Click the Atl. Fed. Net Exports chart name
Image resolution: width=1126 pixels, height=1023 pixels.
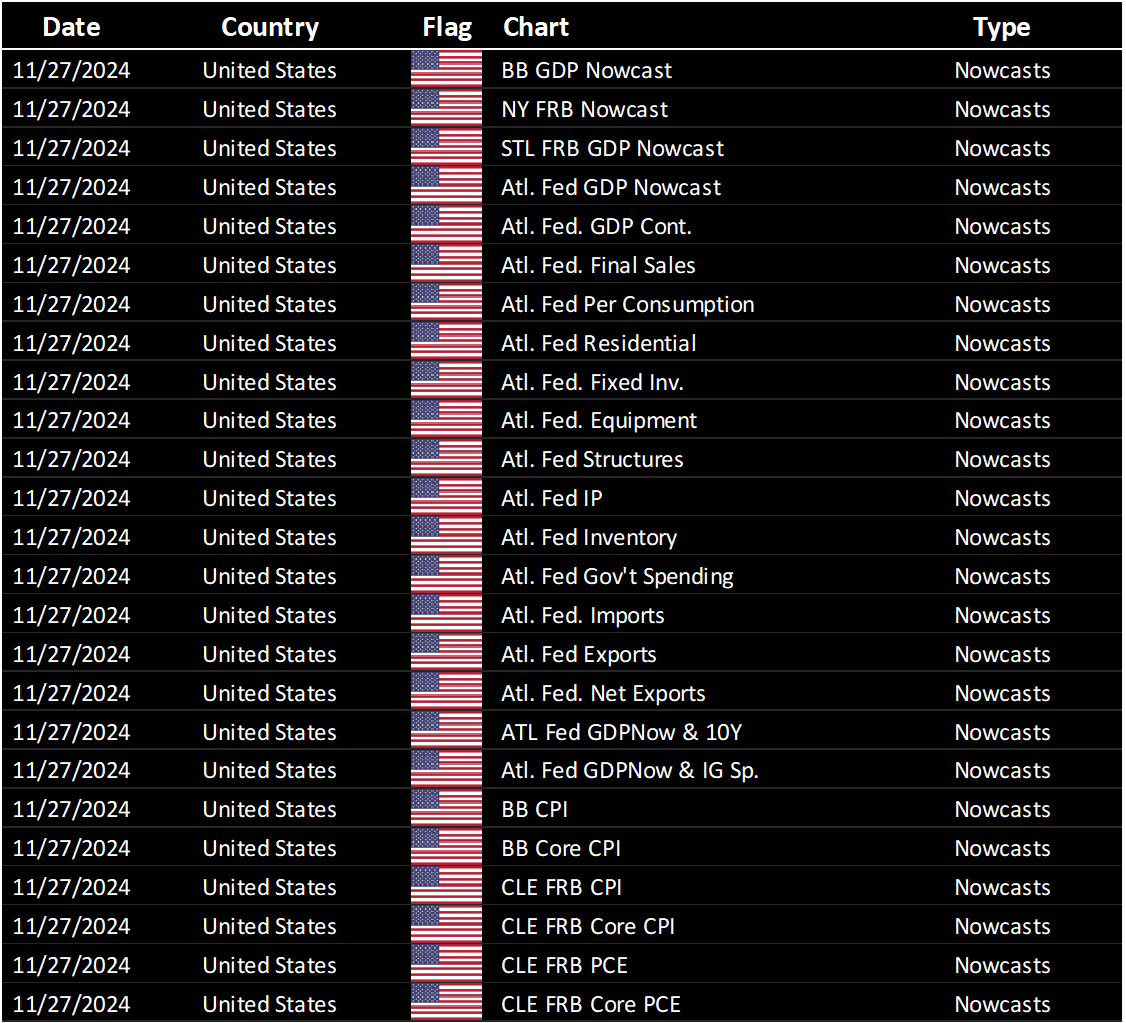[x=603, y=693]
